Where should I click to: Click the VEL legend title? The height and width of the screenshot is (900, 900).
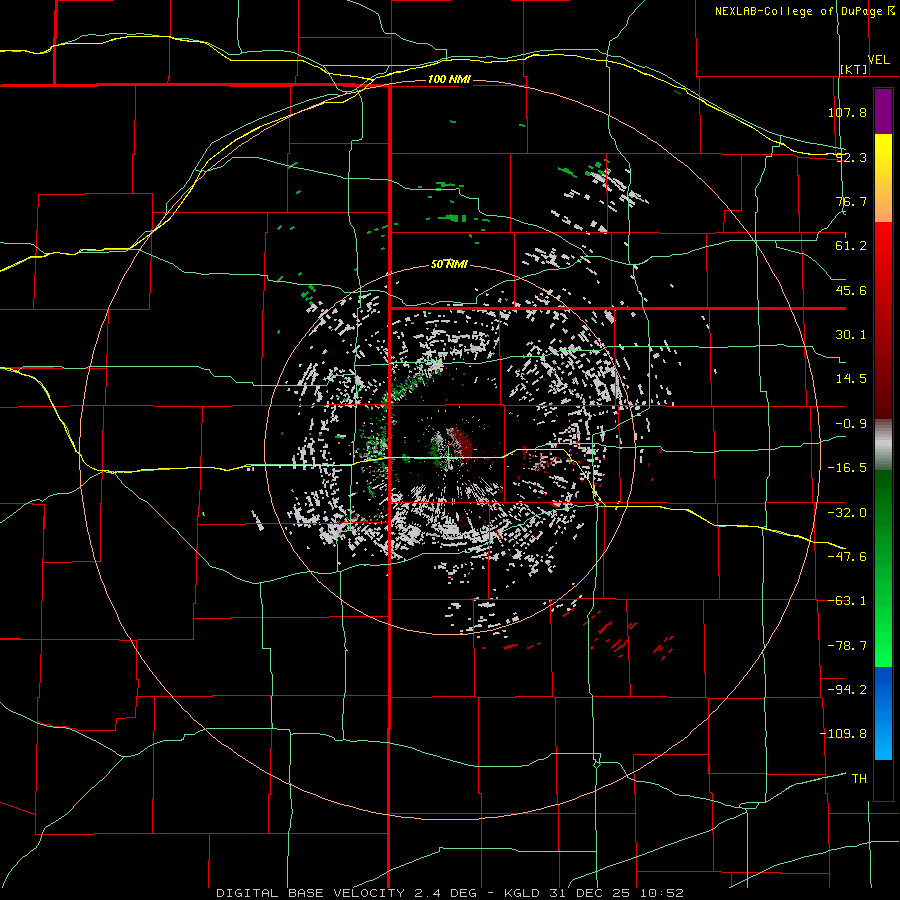pyautogui.click(x=878, y=59)
